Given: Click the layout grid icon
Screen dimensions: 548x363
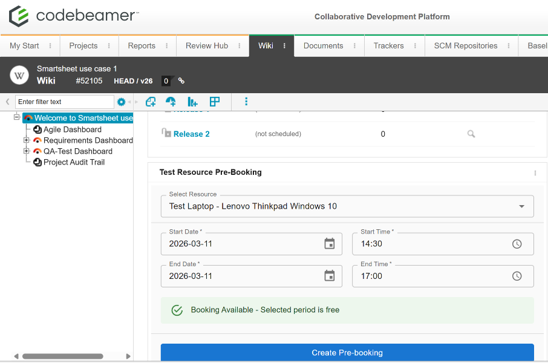Looking at the screenshot, I should 215,102.
